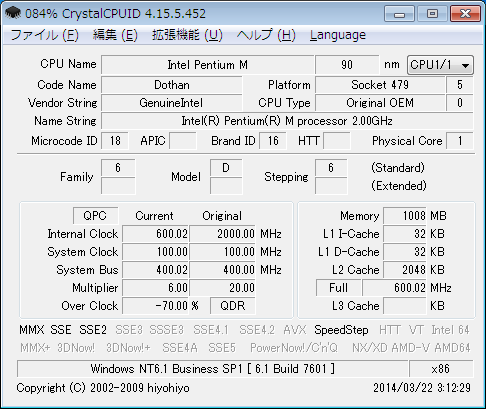The height and width of the screenshot is (409, 486).
Task: Click the Over Clock value -70.00
Action: pos(156,306)
